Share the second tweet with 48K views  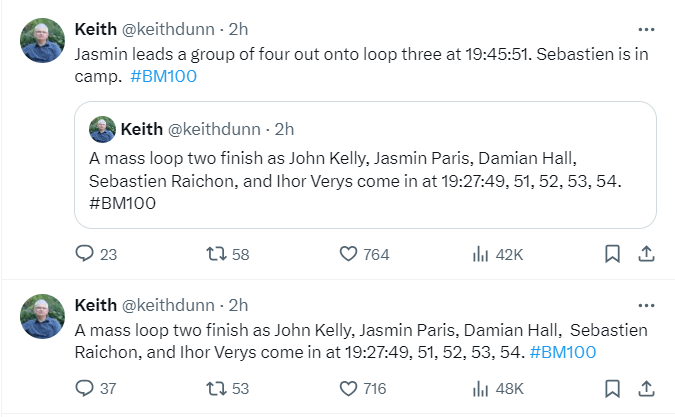pos(646,387)
